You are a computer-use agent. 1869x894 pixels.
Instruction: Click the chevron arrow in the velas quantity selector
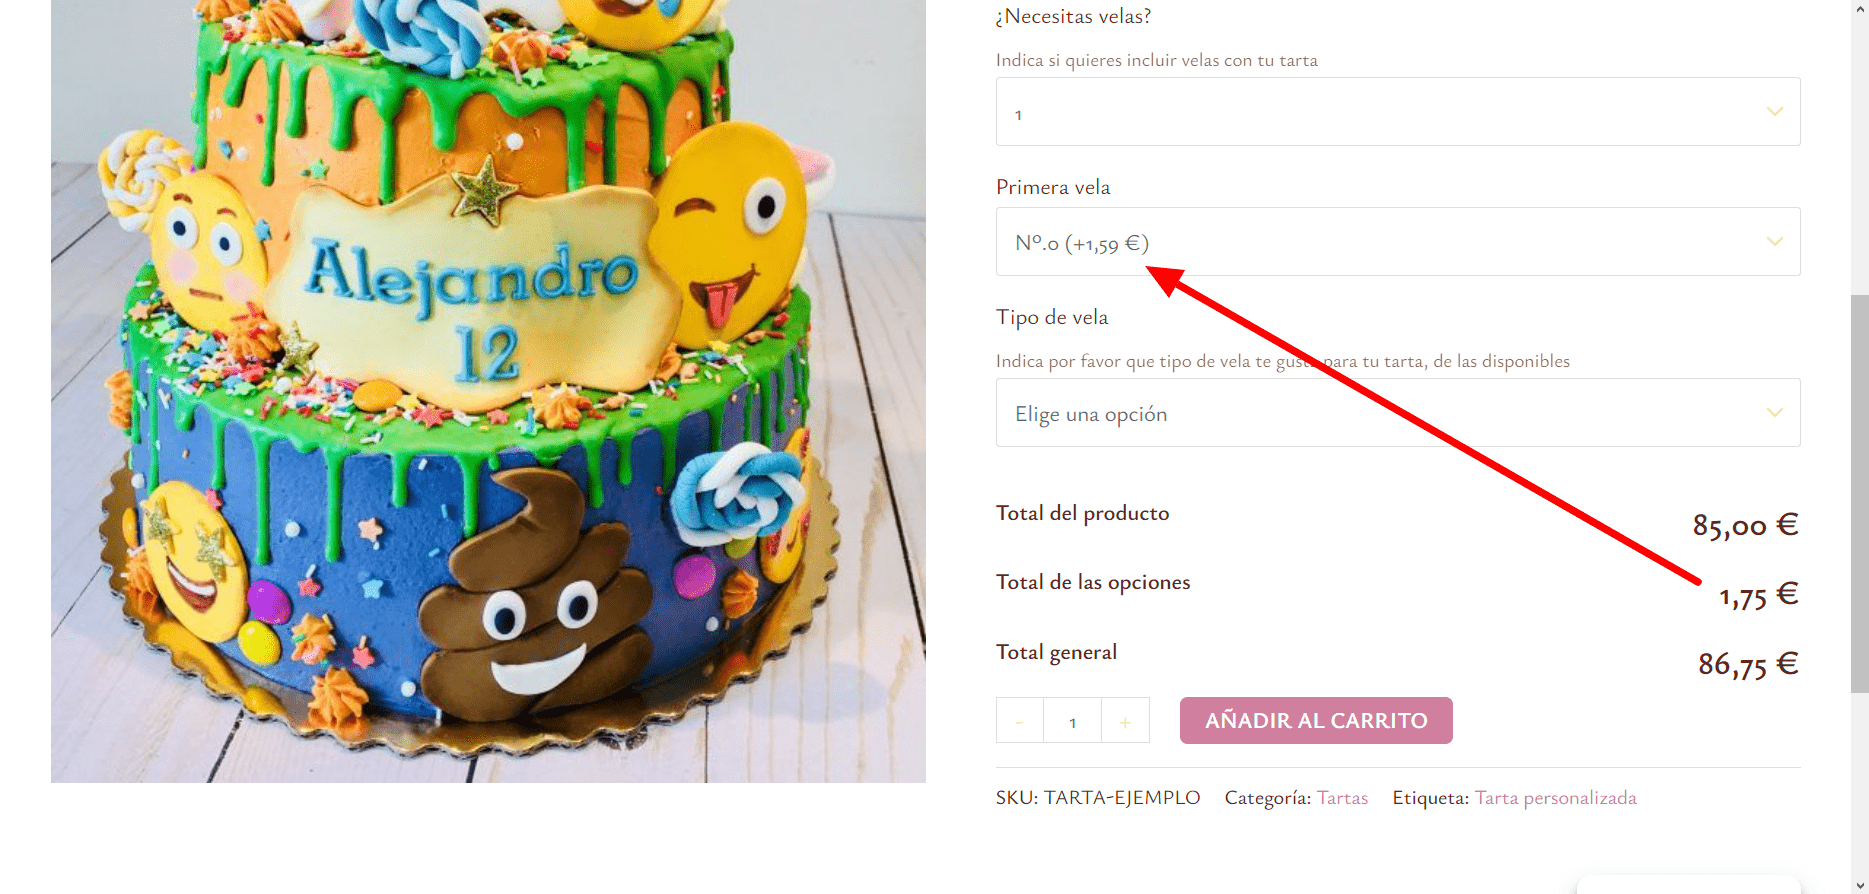1775,112
